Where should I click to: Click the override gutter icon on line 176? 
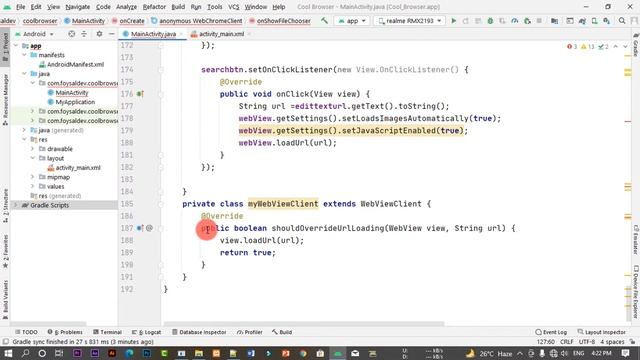(140, 94)
